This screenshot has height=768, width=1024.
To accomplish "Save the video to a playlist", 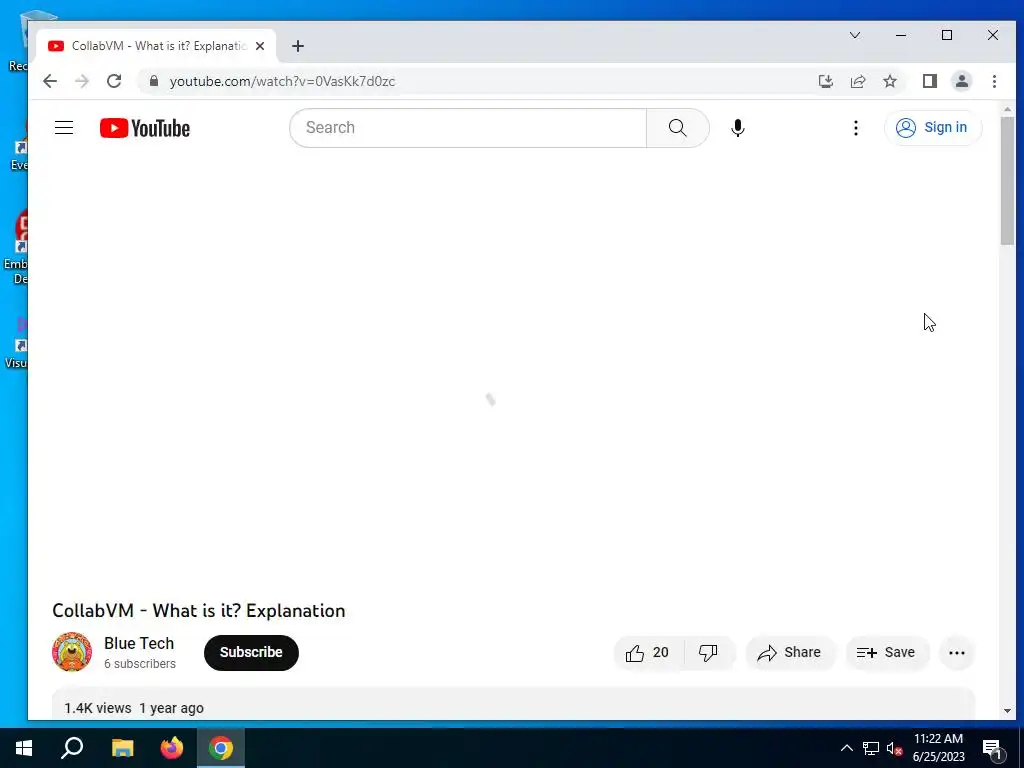I will click(x=887, y=652).
